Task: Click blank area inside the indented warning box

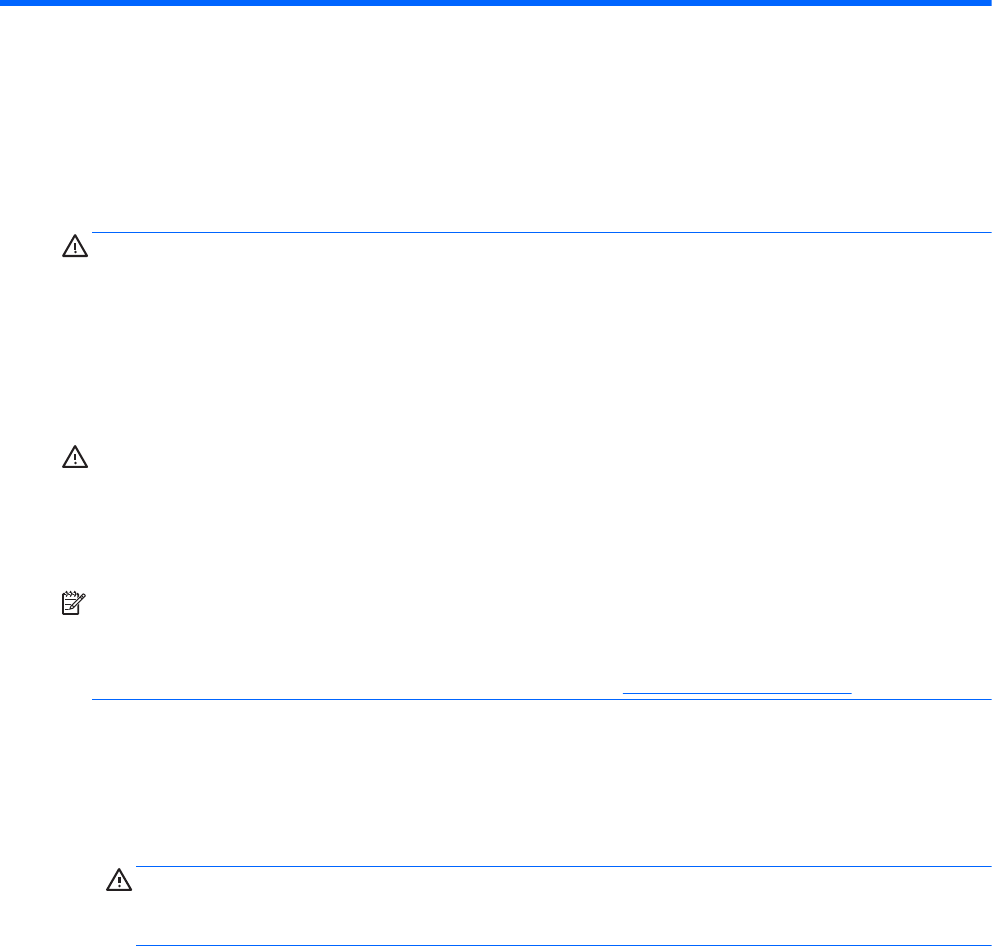Action: [x=564, y=906]
